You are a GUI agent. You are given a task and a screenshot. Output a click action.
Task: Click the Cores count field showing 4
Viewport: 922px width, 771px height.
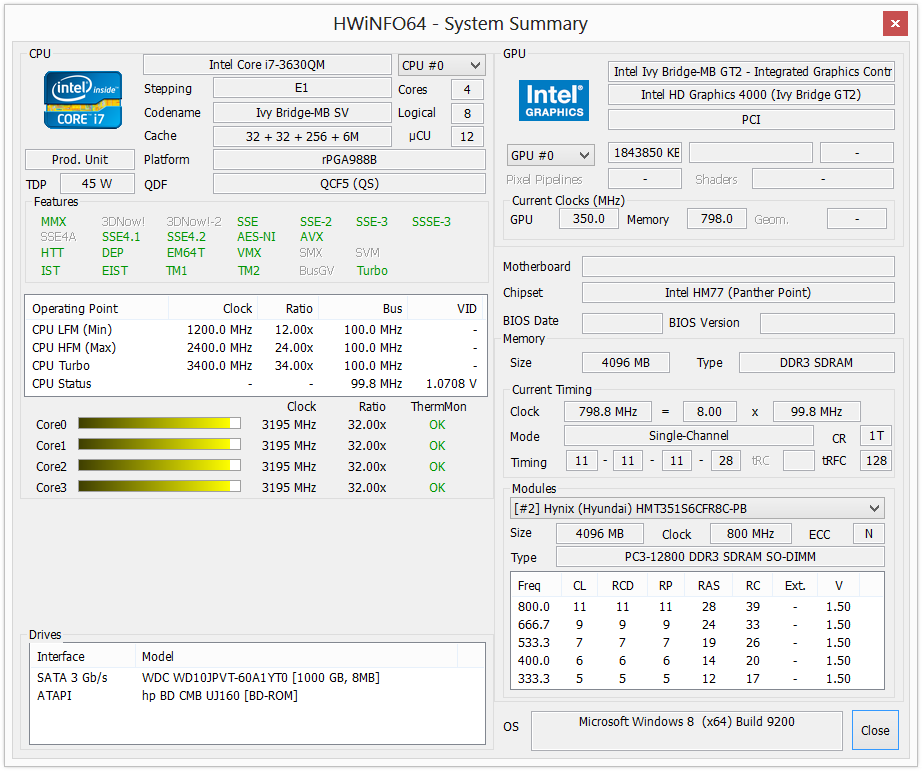tap(467, 89)
